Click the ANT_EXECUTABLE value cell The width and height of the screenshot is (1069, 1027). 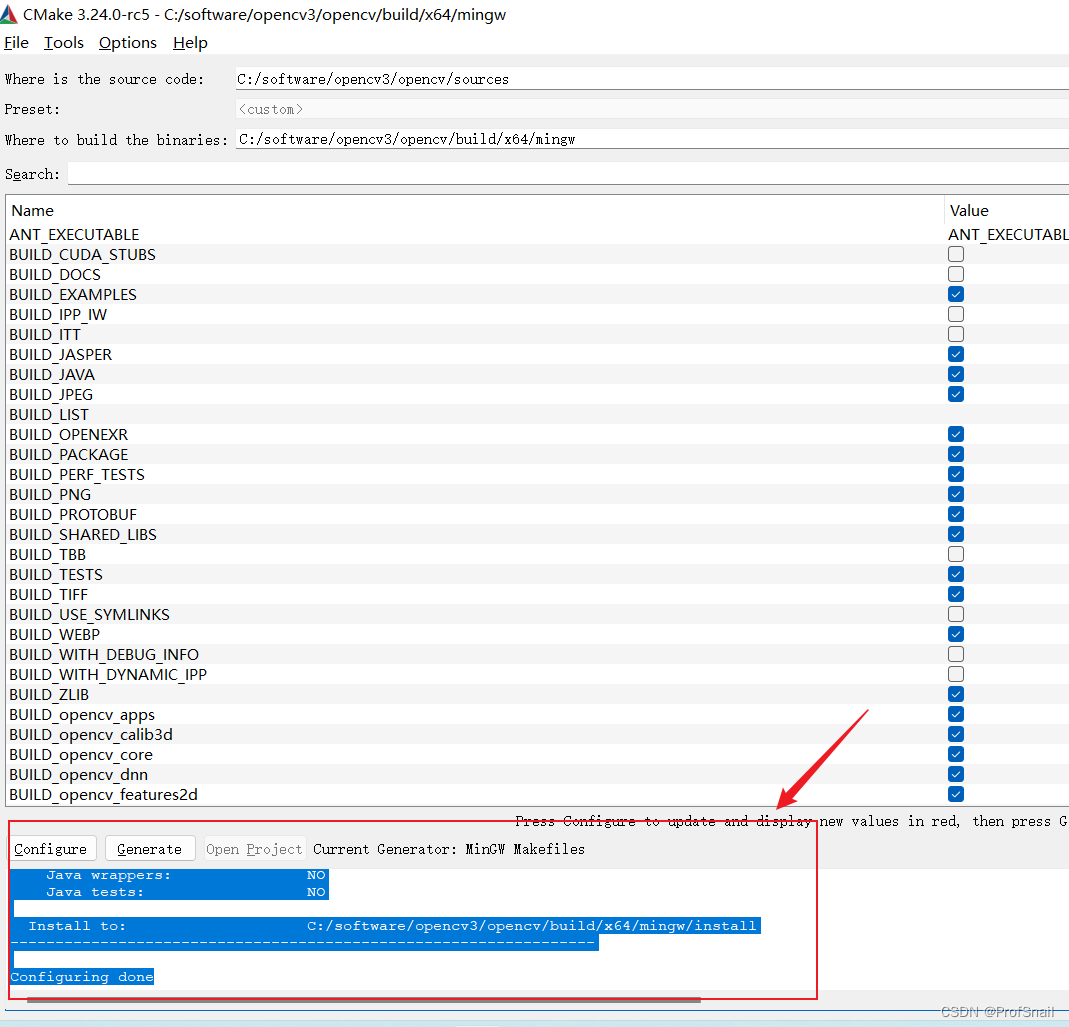pos(1008,235)
